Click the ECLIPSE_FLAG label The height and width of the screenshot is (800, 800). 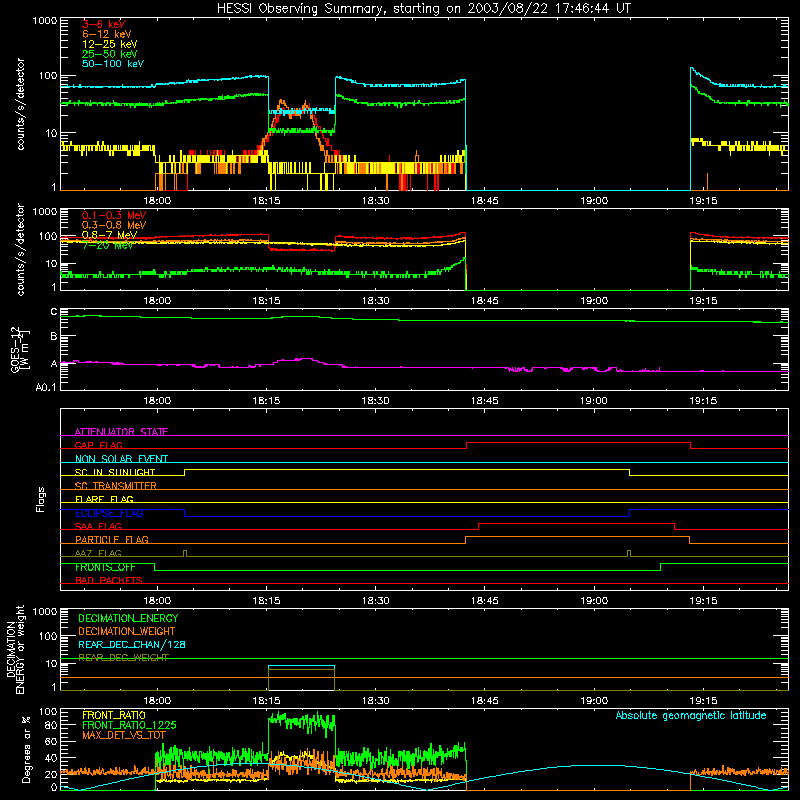(x=109, y=513)
